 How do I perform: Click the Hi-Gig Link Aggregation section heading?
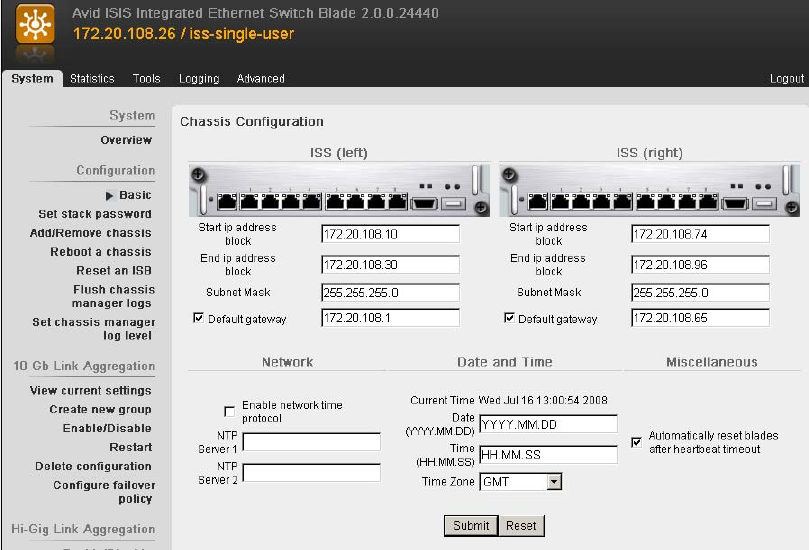(83, 529)
